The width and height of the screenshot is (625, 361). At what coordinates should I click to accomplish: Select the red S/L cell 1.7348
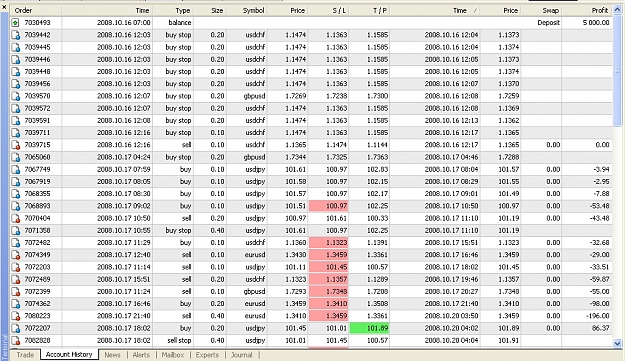pyautogui.click(x=329, y=292)
